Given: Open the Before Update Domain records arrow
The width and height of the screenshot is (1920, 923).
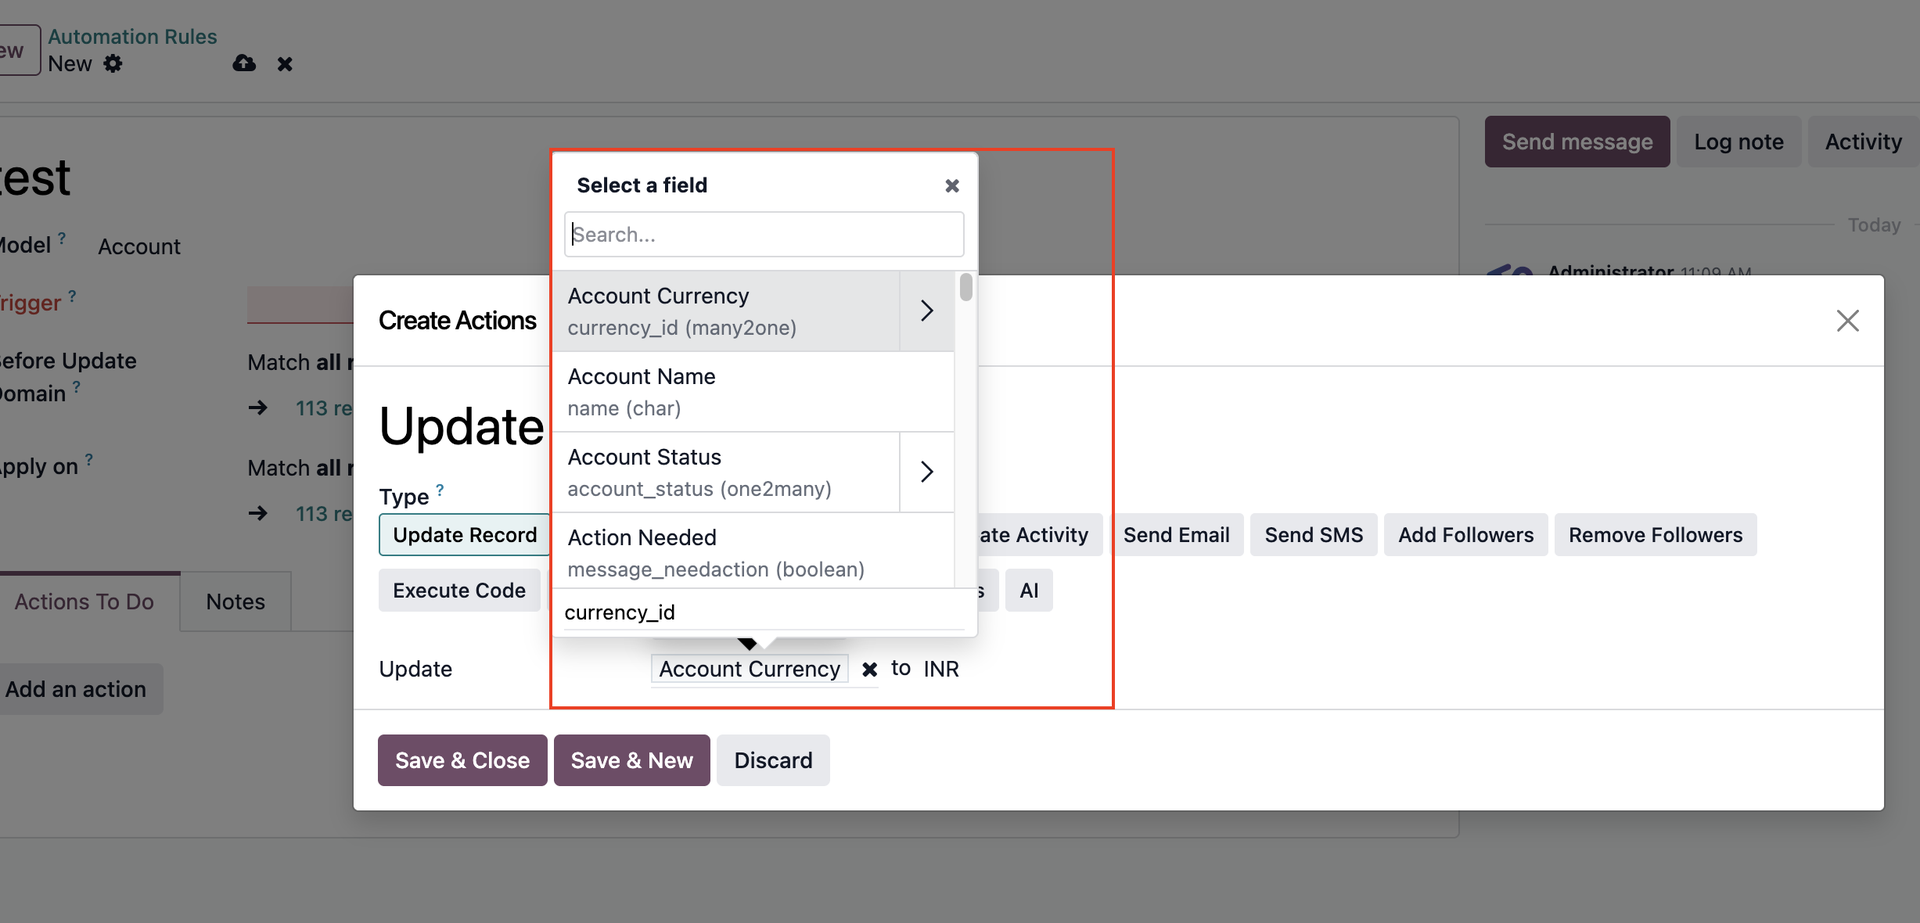Looking at the screenshot, I should click(x=258, y=408).
